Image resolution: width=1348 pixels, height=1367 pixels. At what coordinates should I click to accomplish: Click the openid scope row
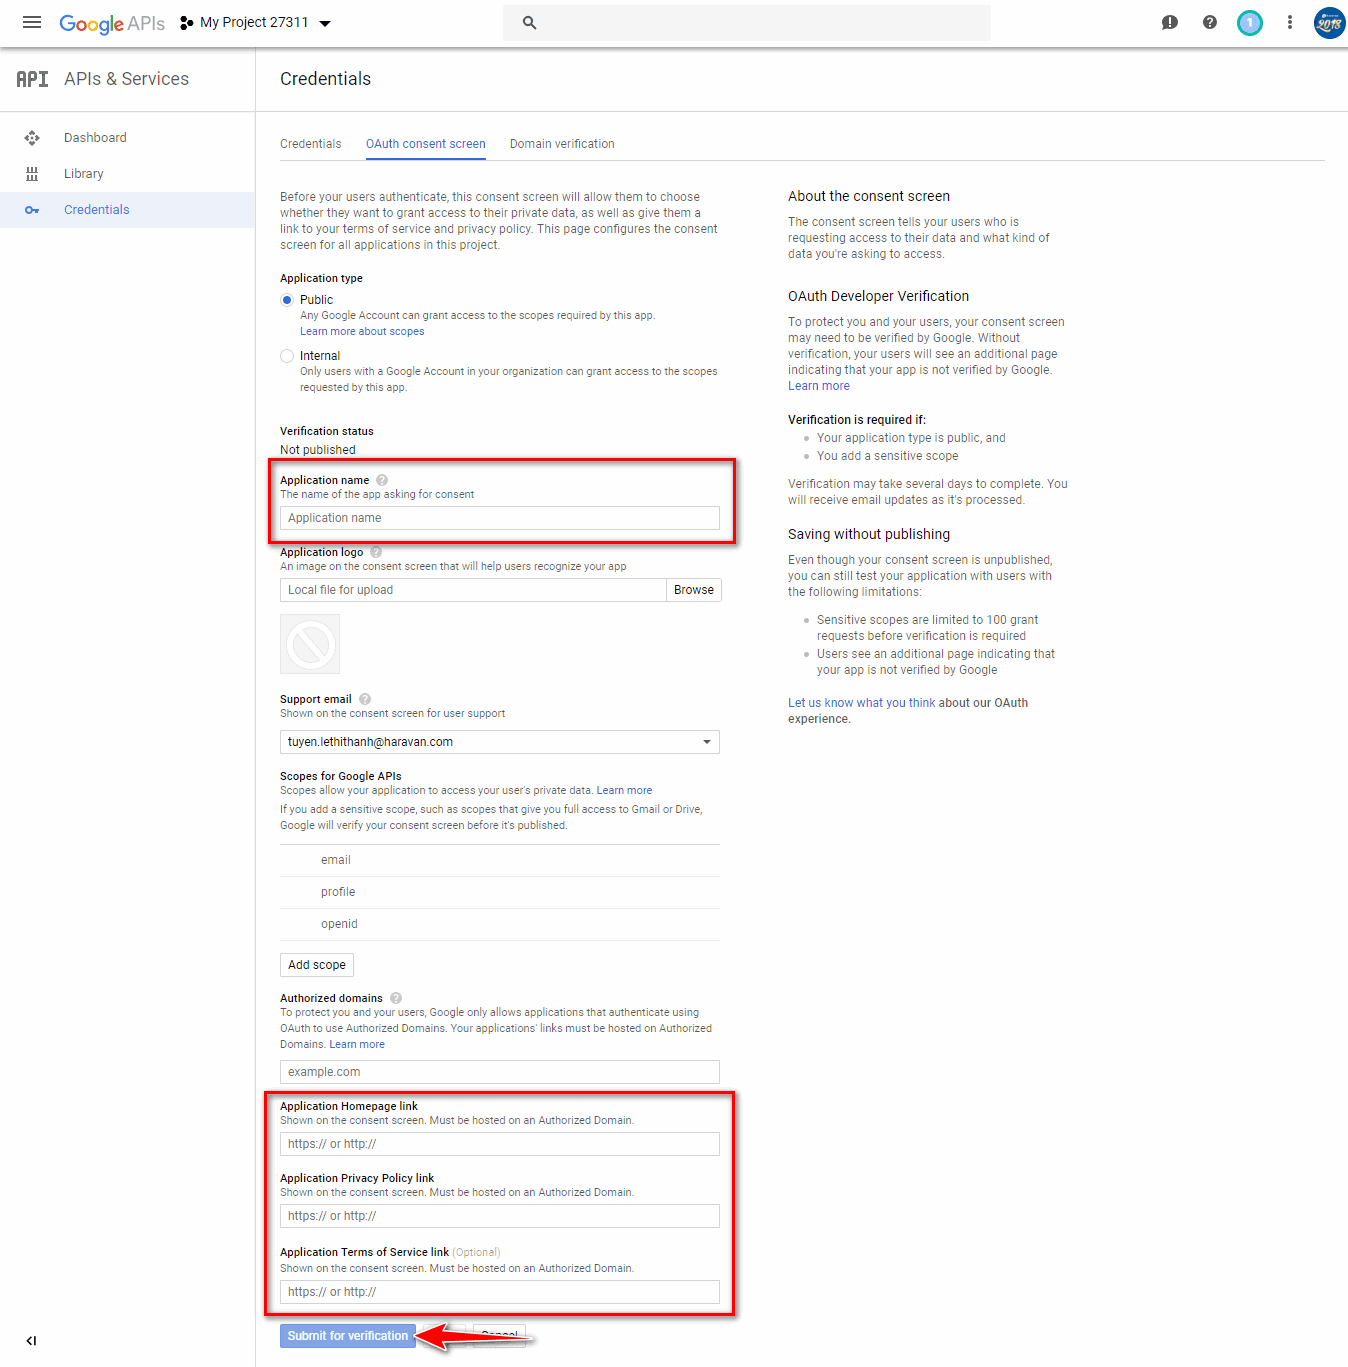point(500,924)
